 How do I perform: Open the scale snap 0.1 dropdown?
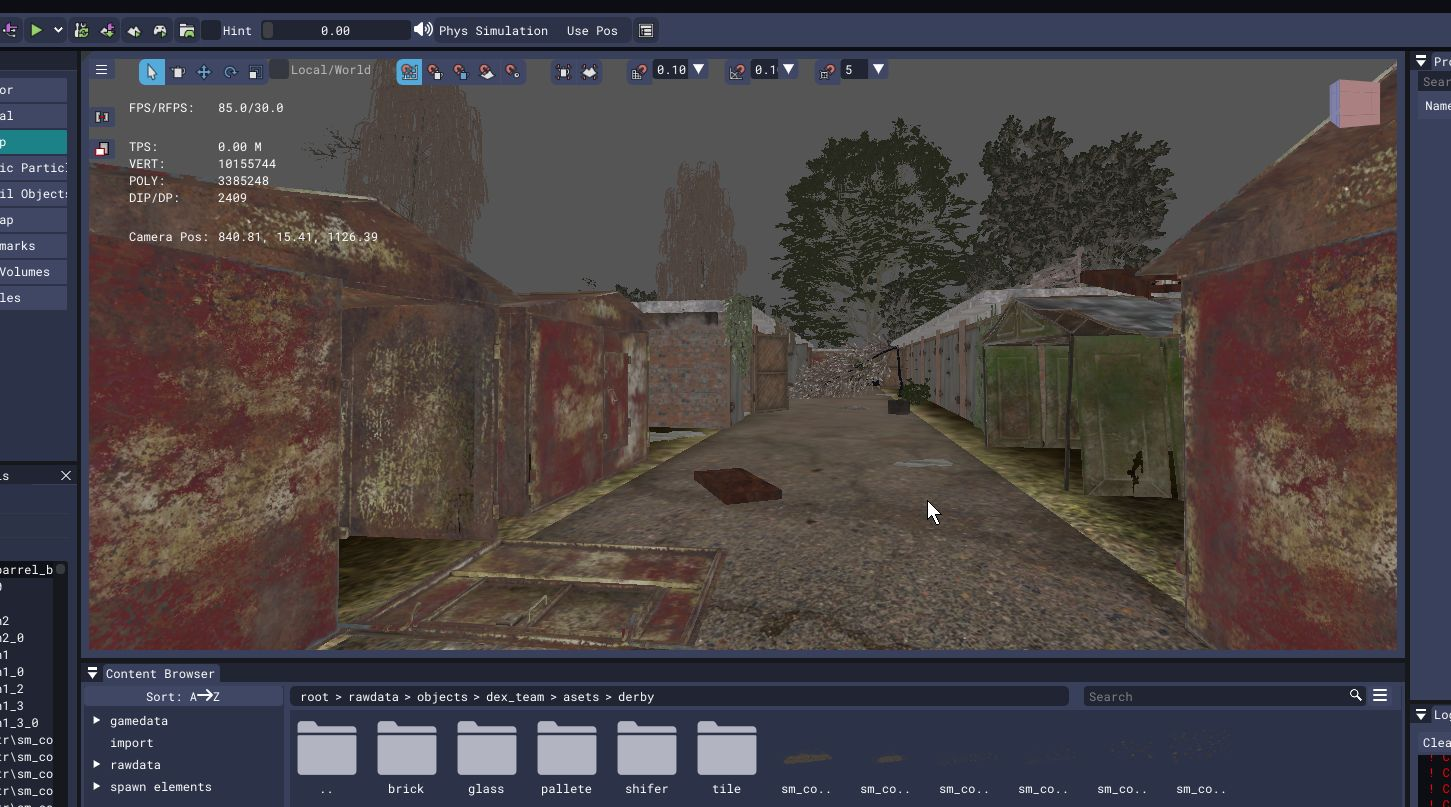pos(789,69)
